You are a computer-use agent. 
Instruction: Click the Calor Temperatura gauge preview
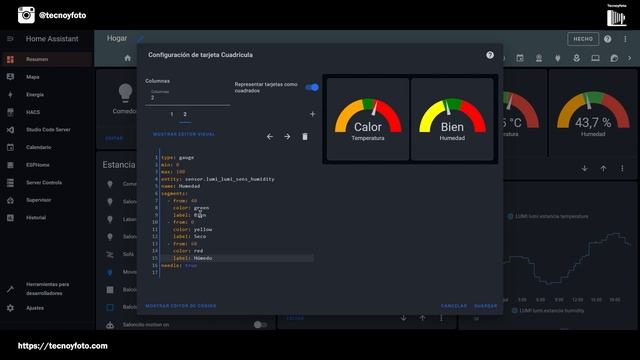[368, 119]
